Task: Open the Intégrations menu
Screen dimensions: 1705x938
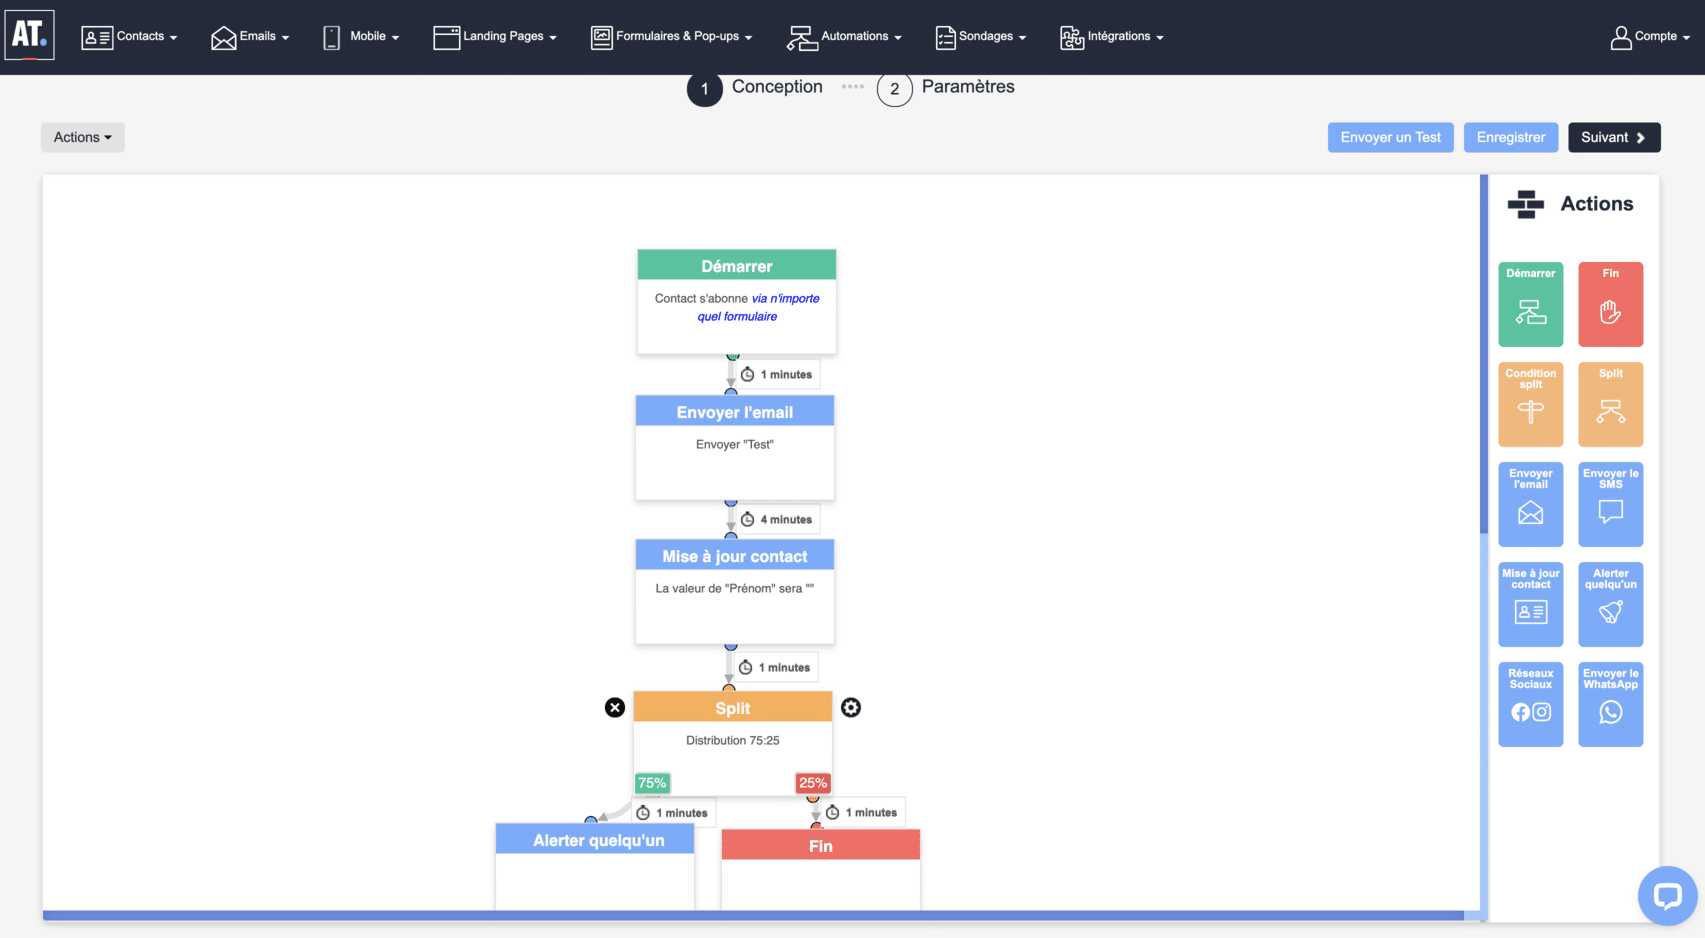Action: pyautogui.click(x=1112, y=37)
